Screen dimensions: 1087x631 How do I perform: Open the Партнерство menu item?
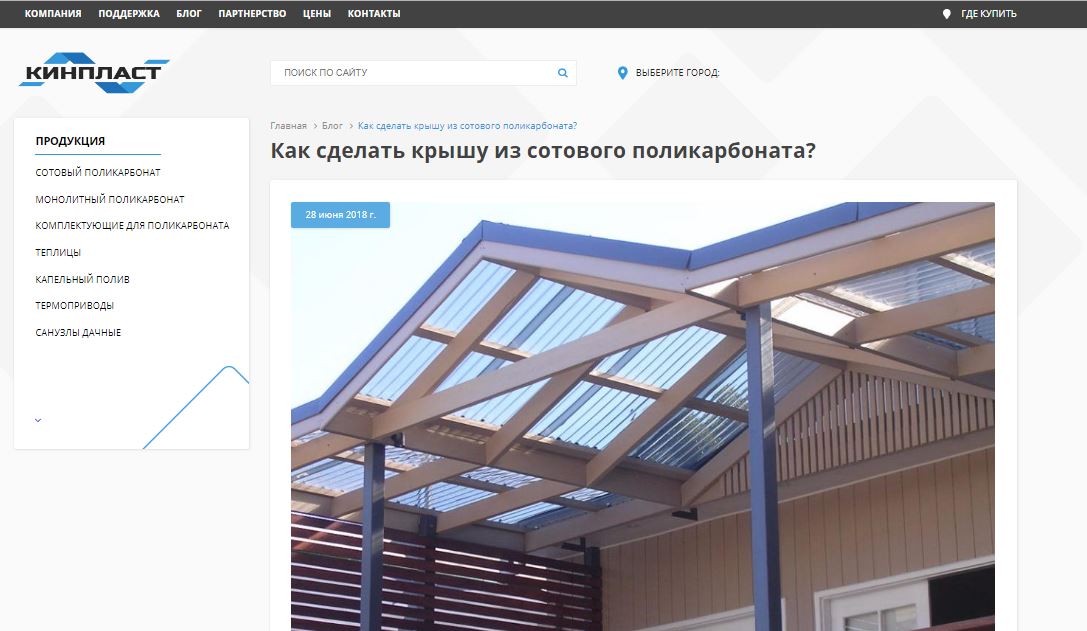(252, 14)
